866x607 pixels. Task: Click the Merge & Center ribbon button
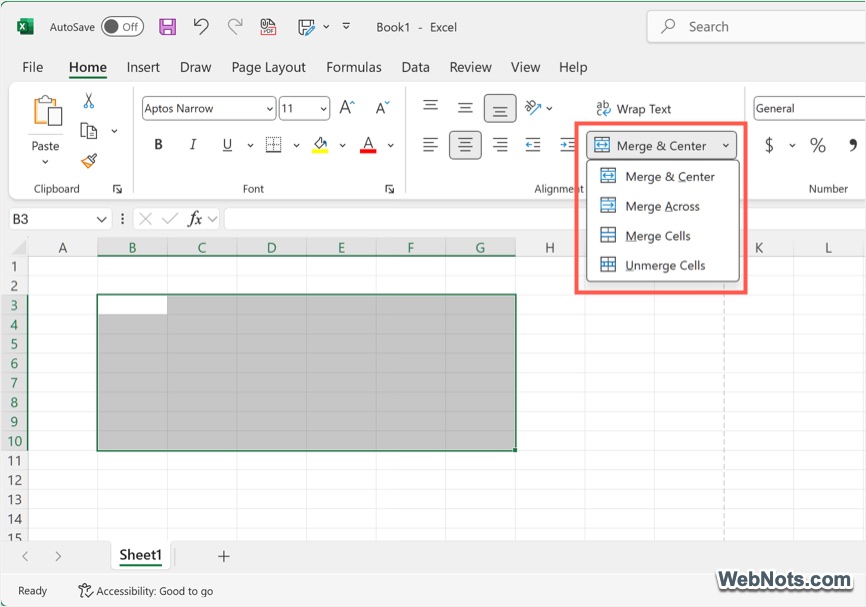pos(651,146)
